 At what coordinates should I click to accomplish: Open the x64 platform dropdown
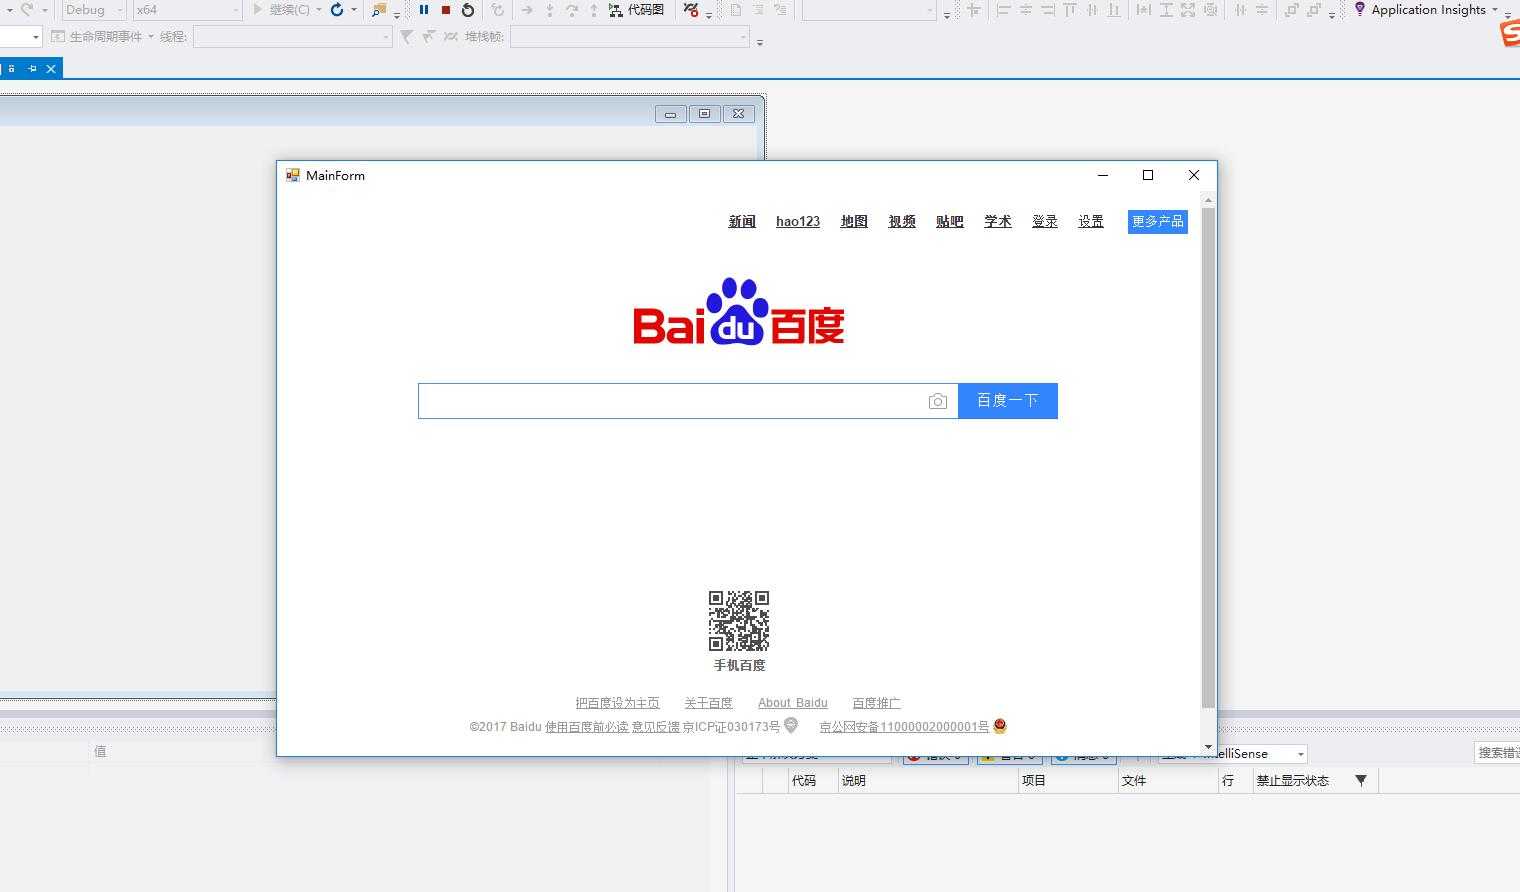click(x=187, y=10)
